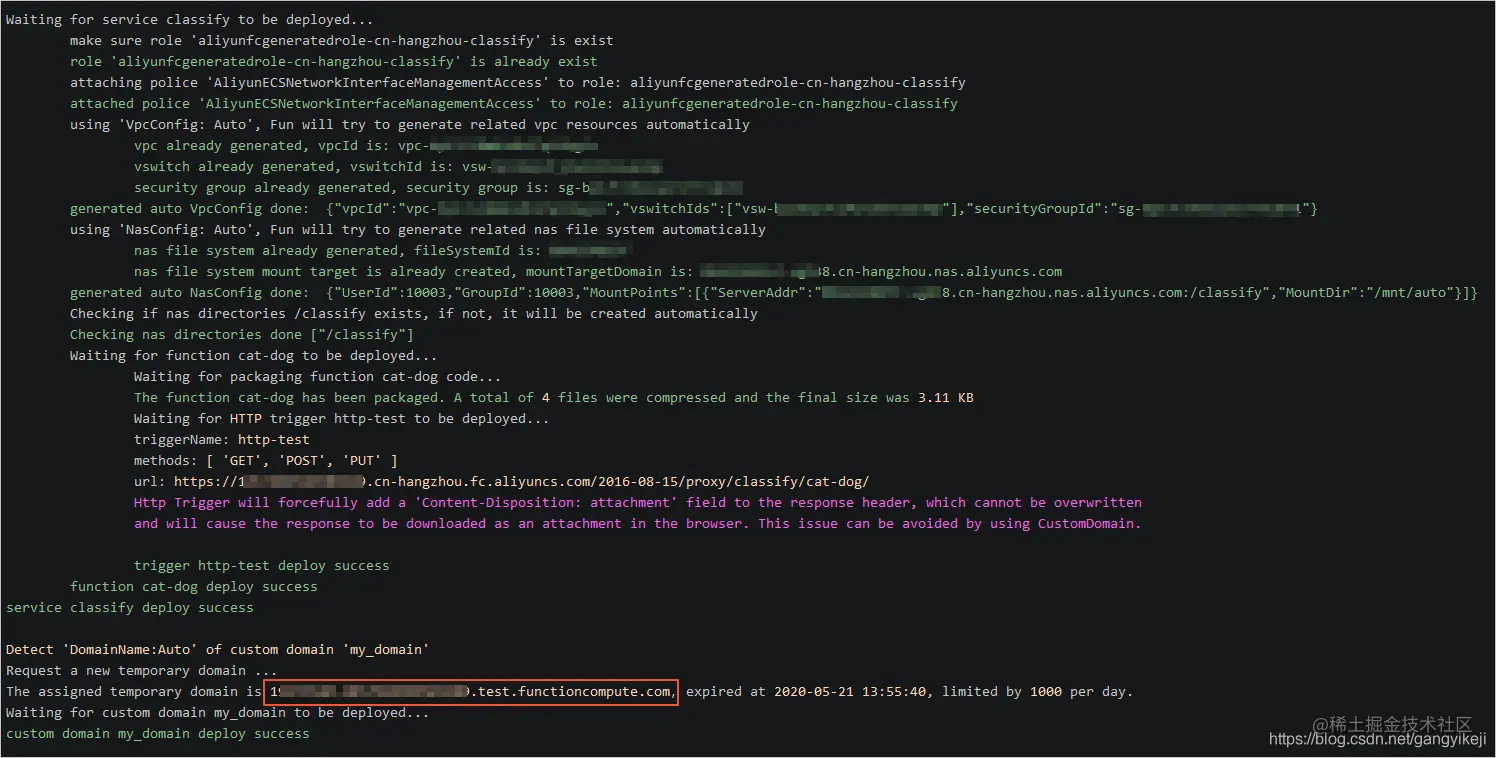Viewport: 1496px width, 758px height.
Task: Click the 'nas file system mount target' line
Action: tap(598, 272)
